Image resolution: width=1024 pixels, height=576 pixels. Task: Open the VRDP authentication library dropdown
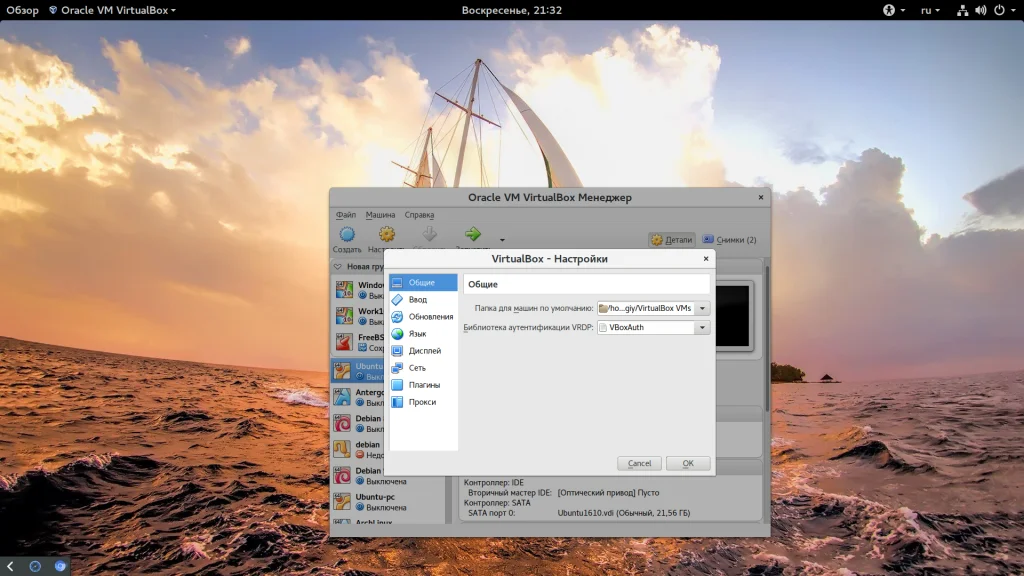point(703,328)
